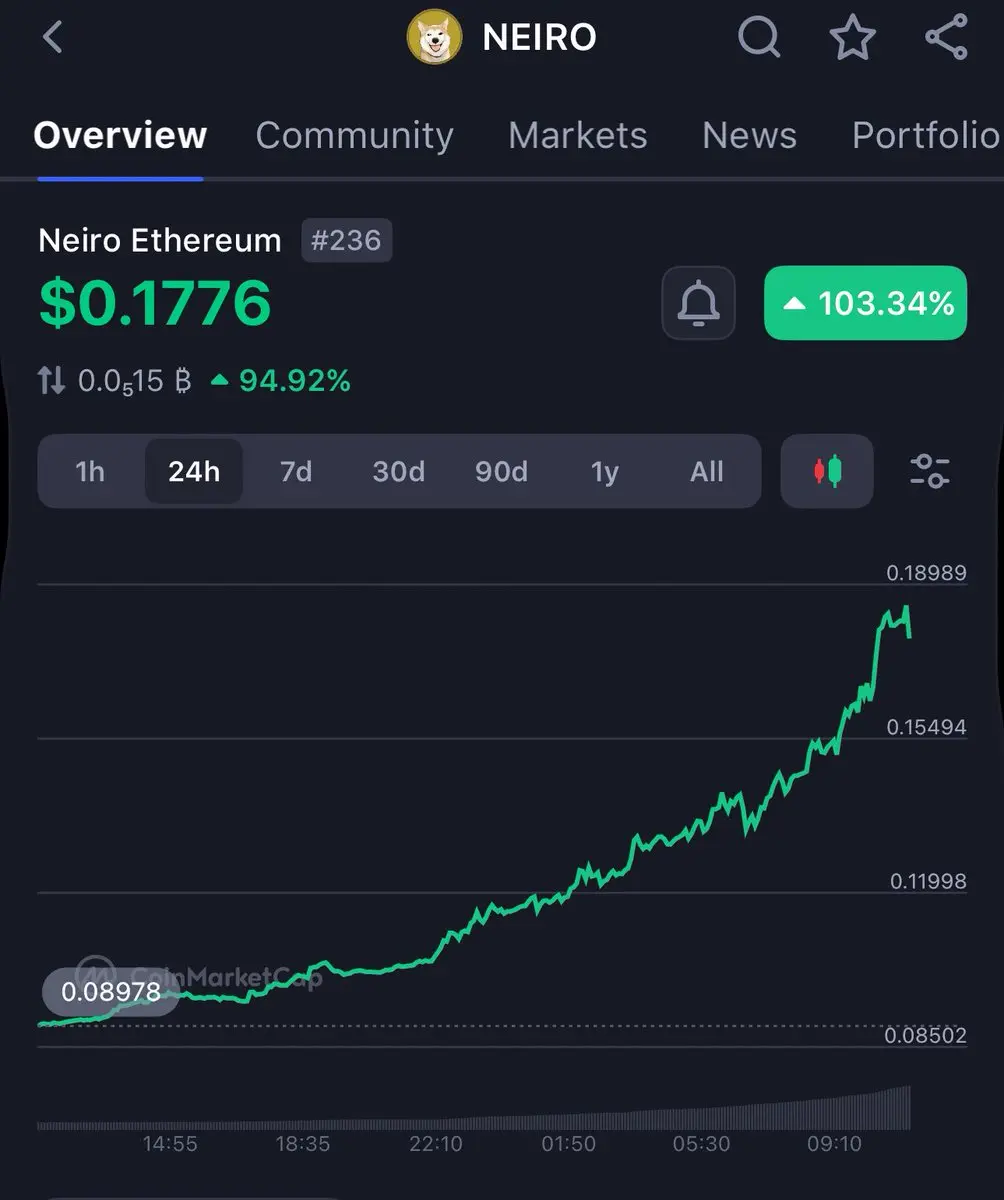Swap currency with BTC price arrows icon
The image size is (1004, 1200).
52,381
